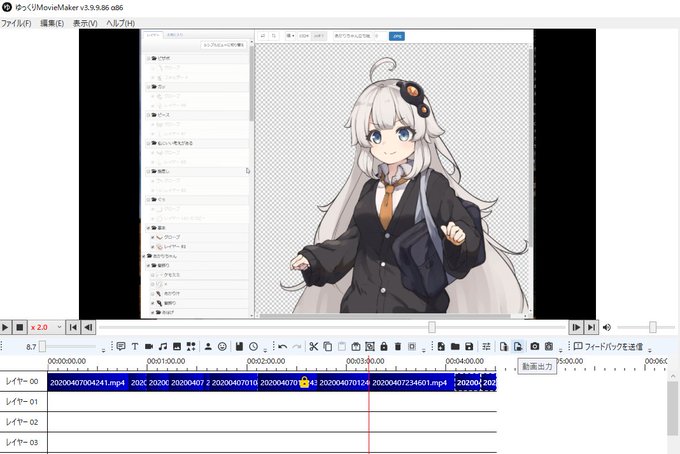Add a video item using camcorder icon
Viewport: 680px width, 454px height.
(149, 346)
